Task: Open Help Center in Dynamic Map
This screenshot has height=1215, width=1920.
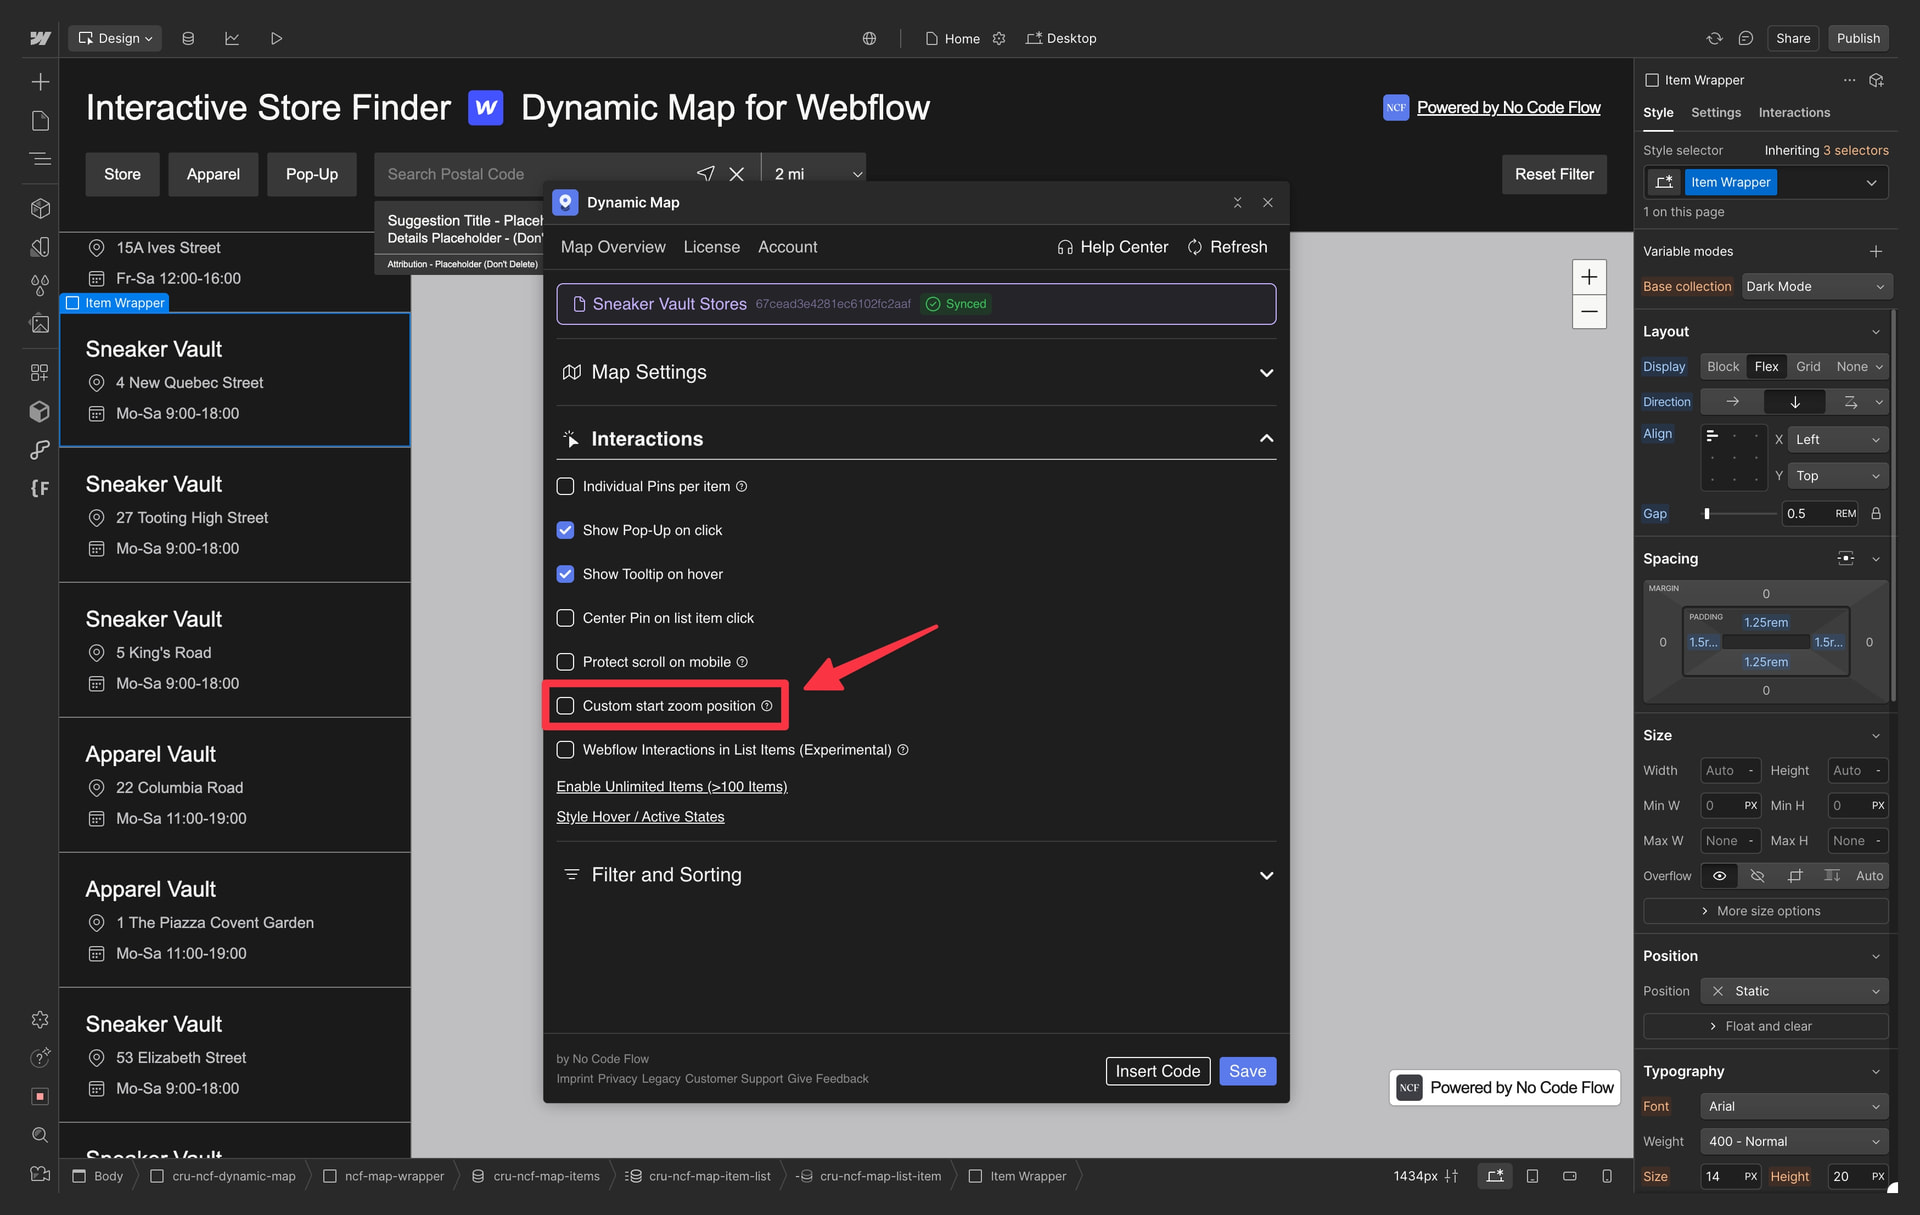Action: coord(1112,247)
